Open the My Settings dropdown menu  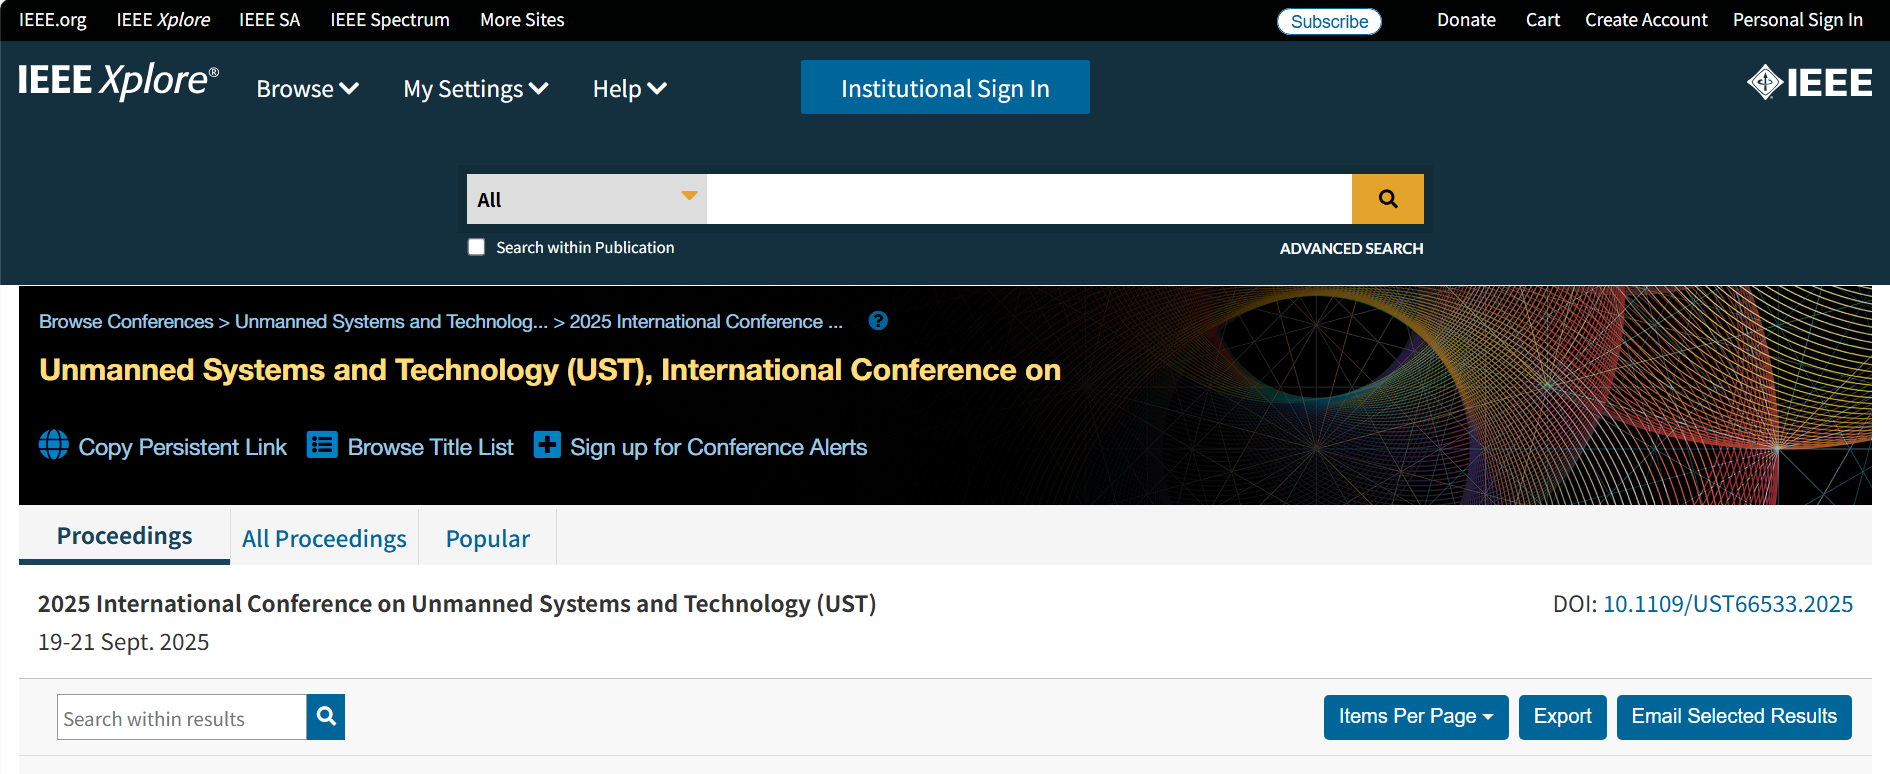(476, 89)
